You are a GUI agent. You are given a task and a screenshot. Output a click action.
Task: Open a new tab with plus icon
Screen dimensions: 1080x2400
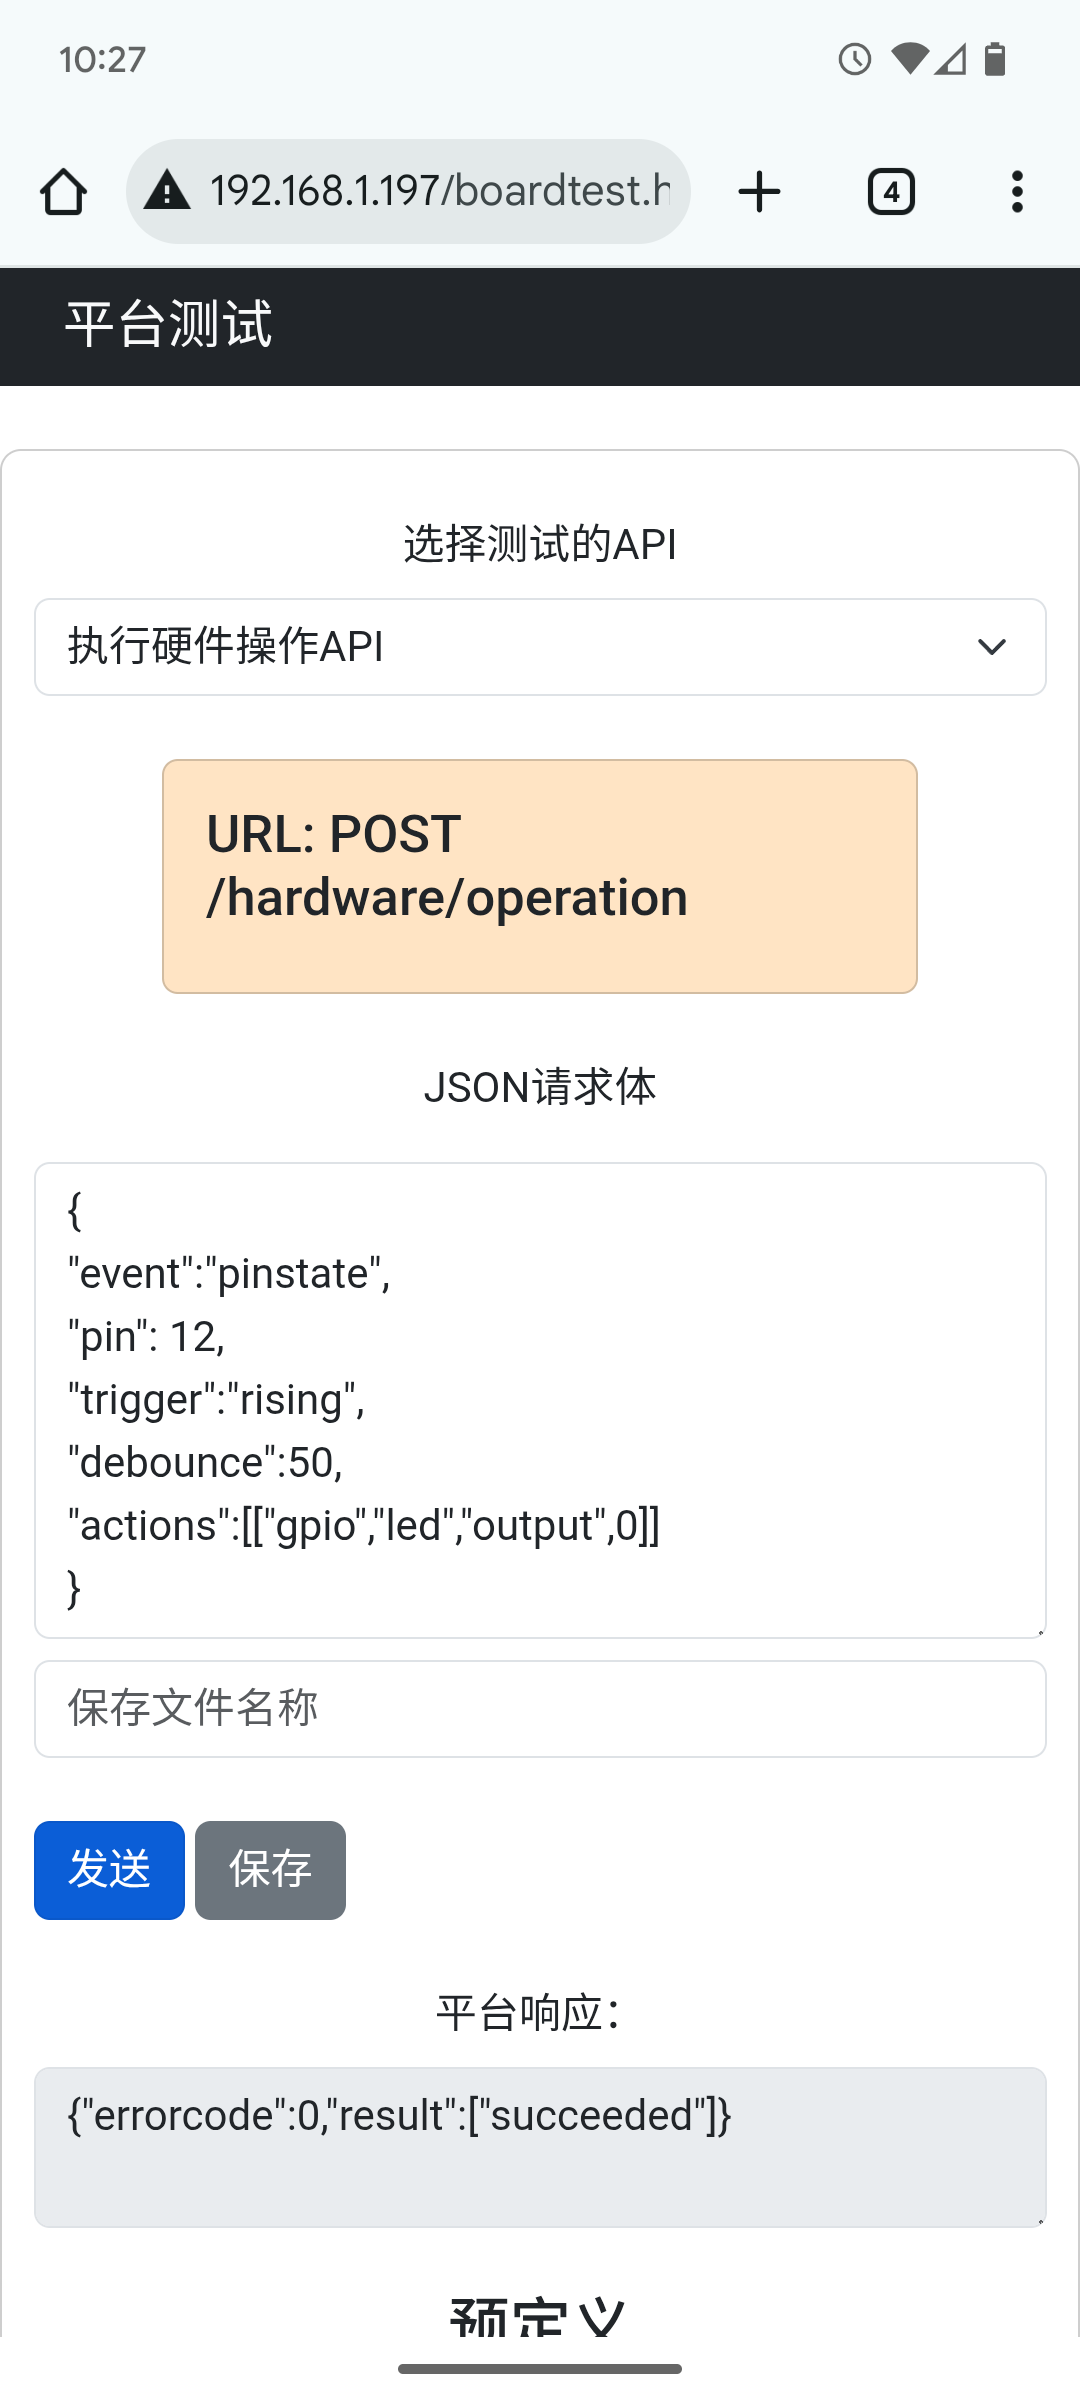tap(759, 192)
